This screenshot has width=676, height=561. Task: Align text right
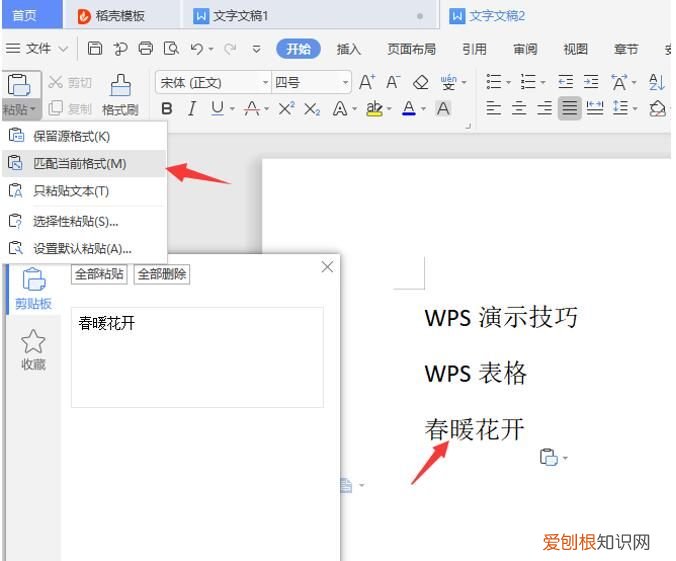pyautogui.click(x=545, y=108)
